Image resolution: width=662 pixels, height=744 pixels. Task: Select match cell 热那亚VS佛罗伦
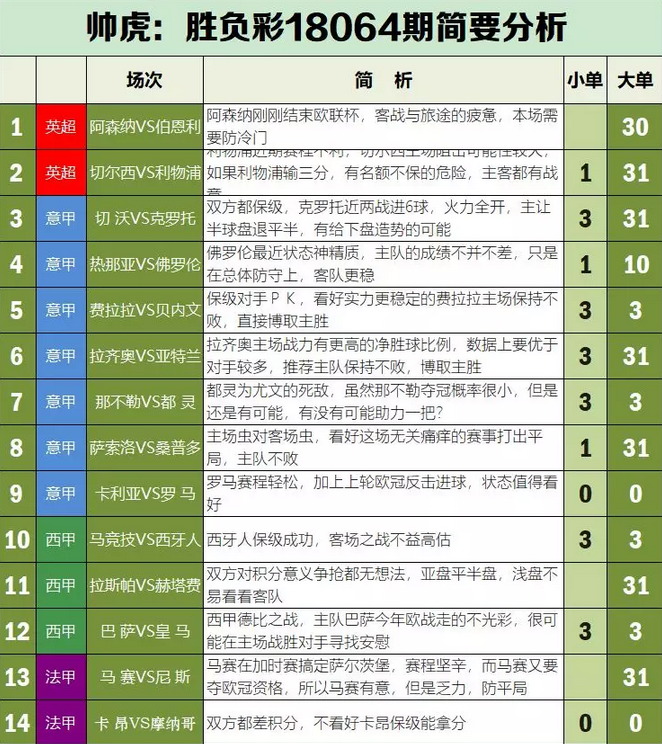click(x=145, y=264)
